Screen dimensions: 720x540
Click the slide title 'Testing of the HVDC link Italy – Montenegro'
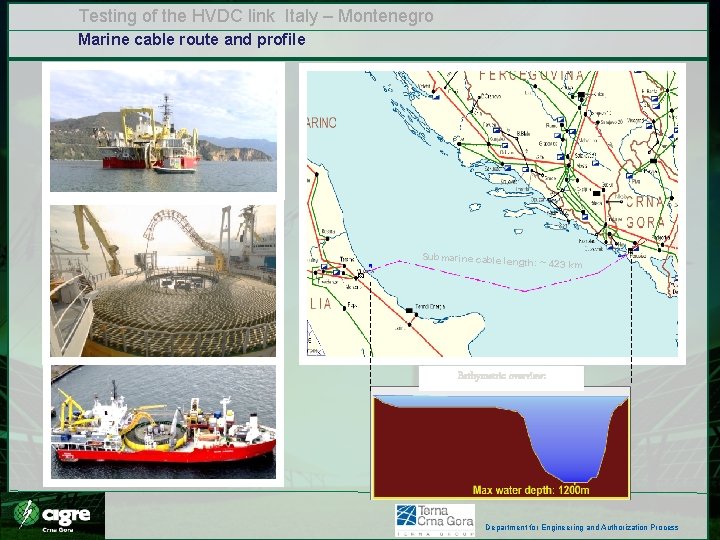coord(256,16)
